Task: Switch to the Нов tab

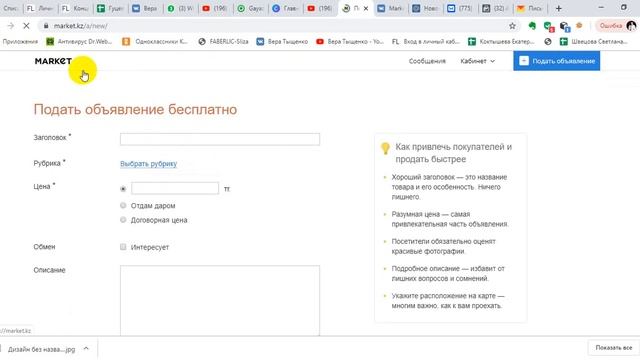Action: (425, 8)
